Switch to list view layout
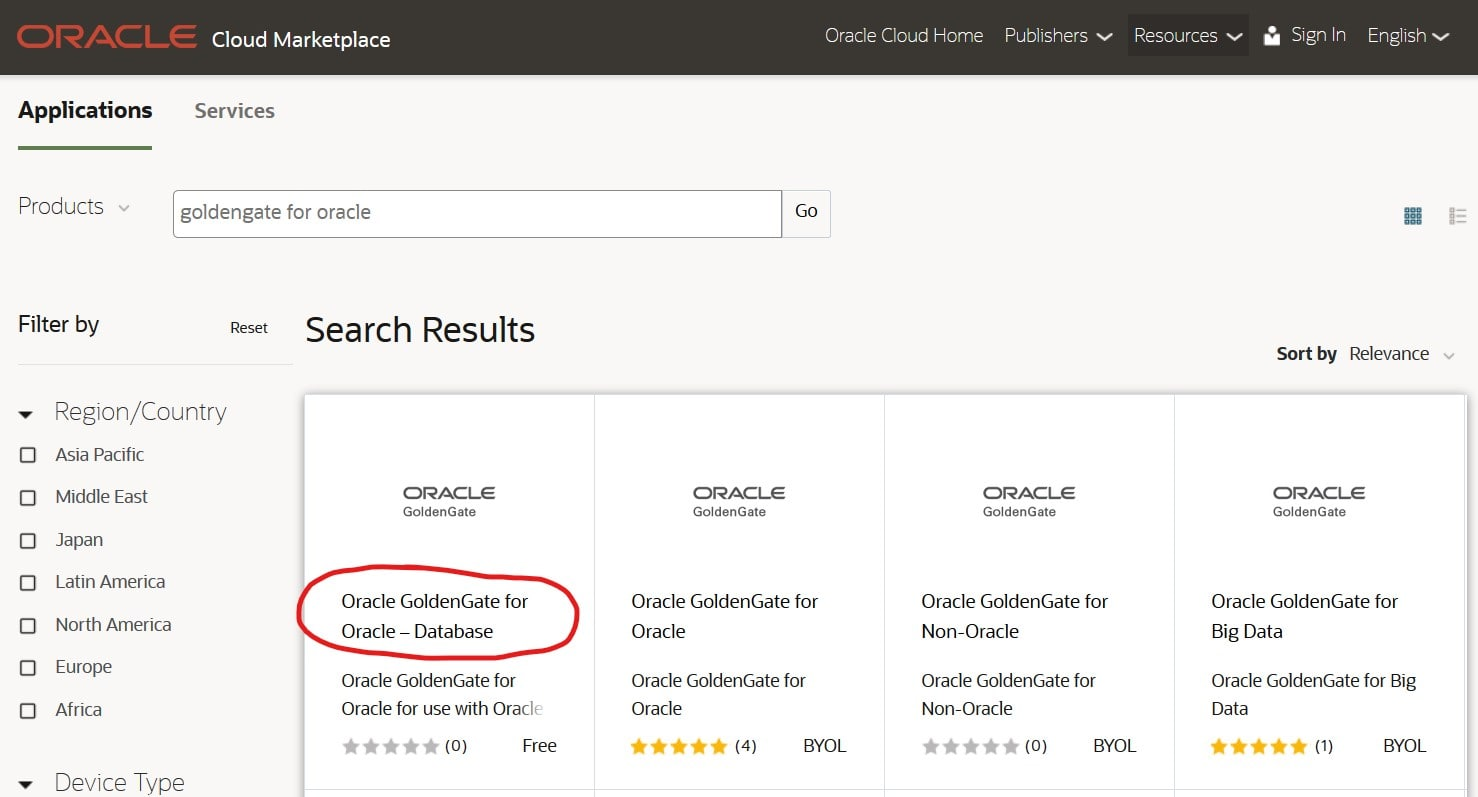The height and width of the screenshot is (797, 1478). point(1457,215)
